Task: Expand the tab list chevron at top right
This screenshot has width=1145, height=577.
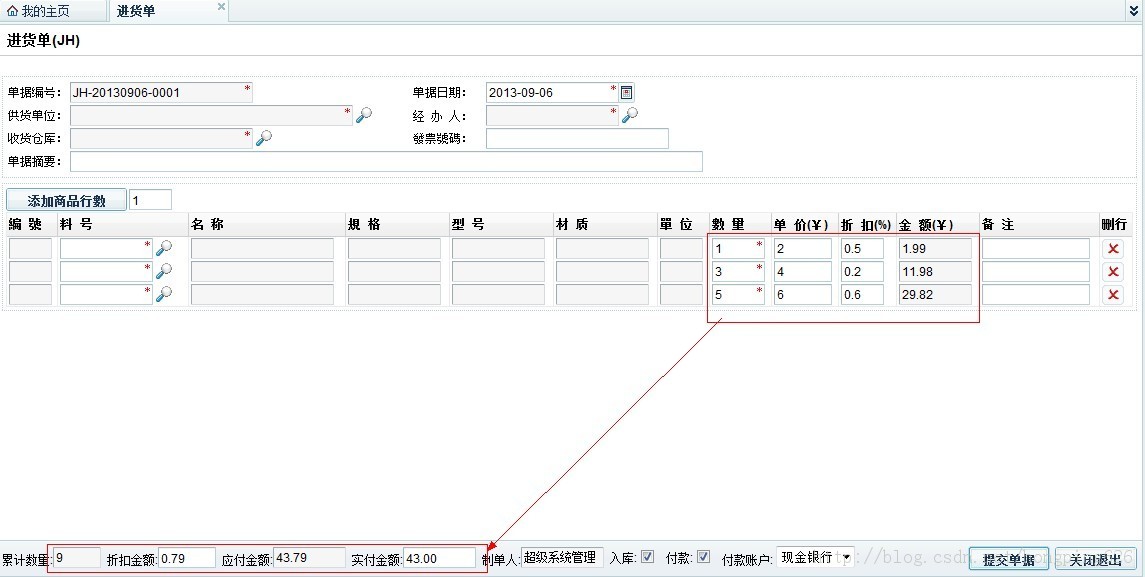Action: pos(1134,10)
